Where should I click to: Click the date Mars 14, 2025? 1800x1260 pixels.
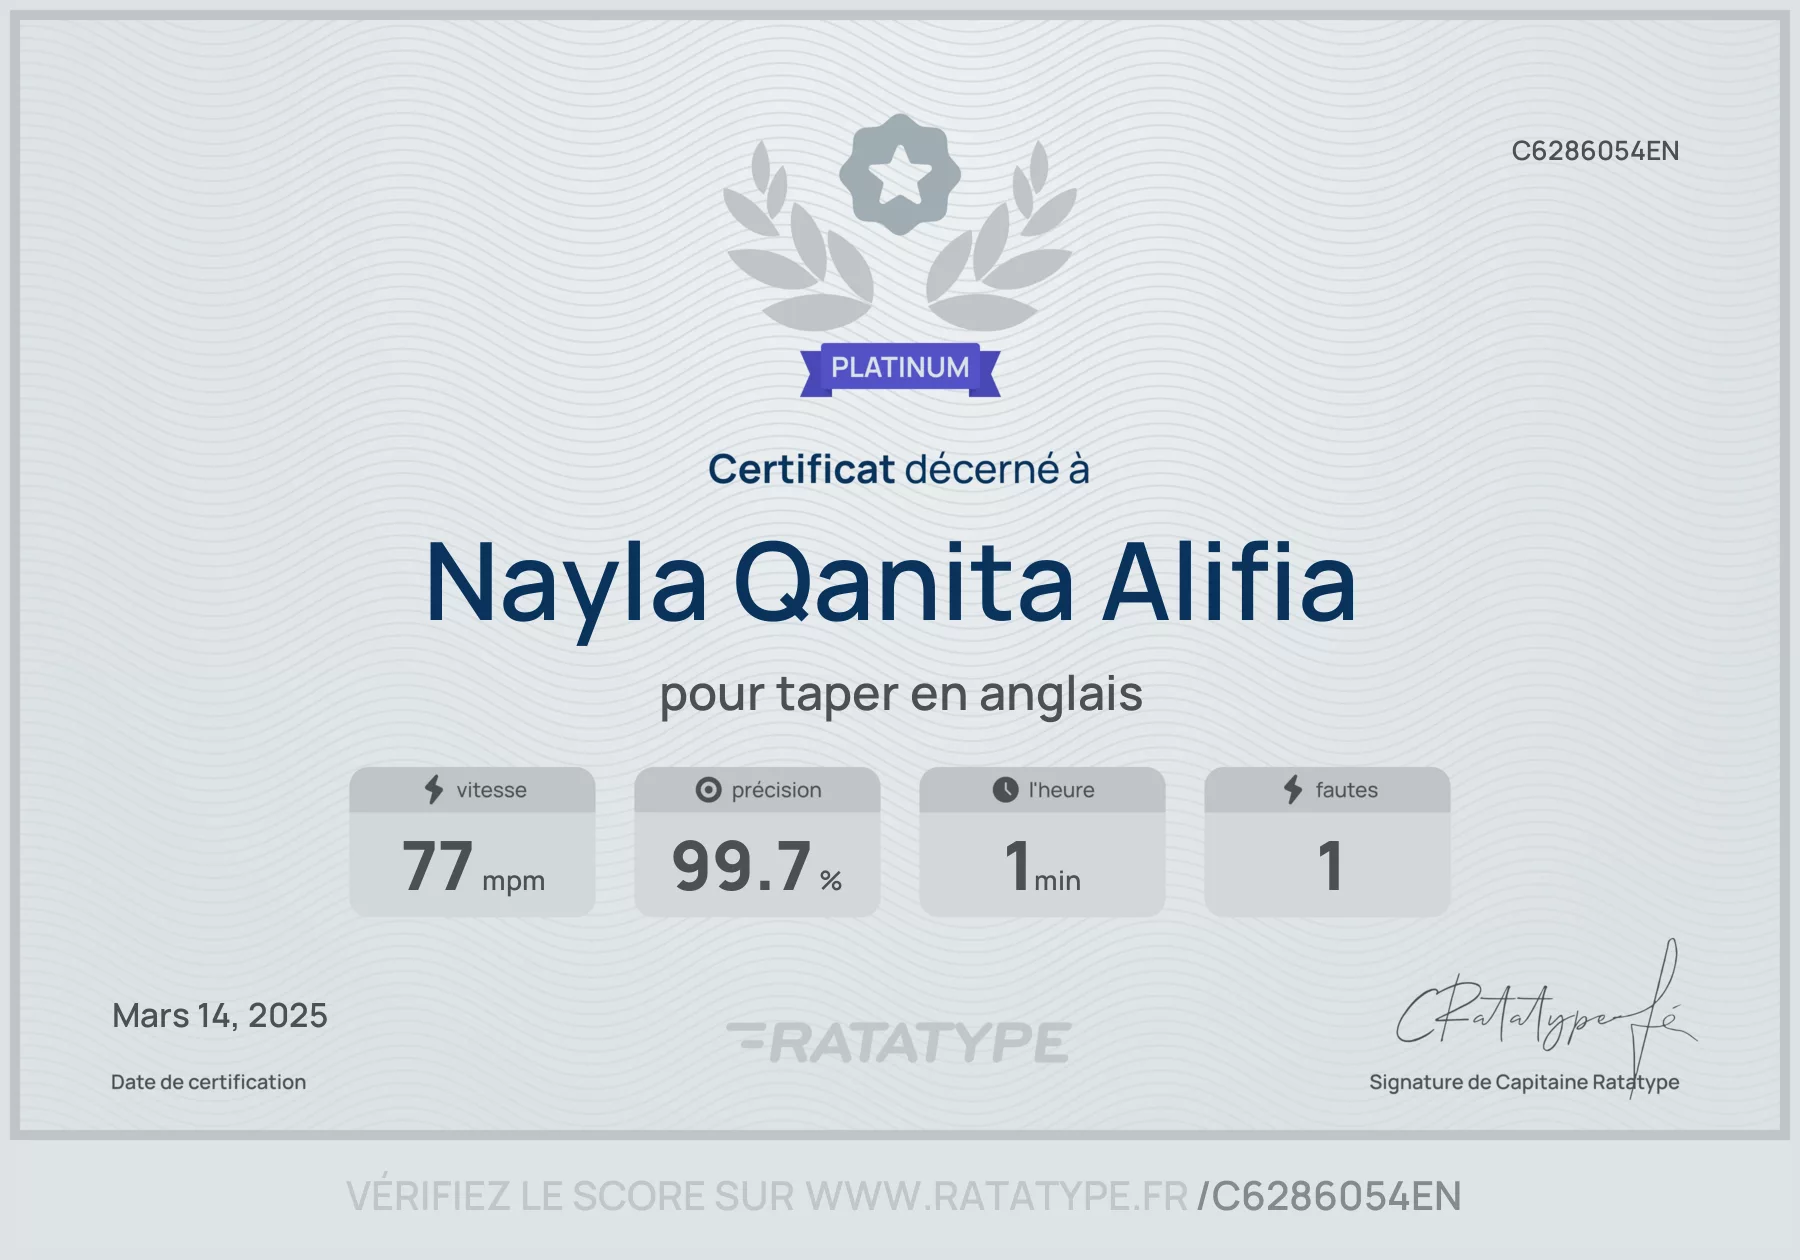(220, 1016)
